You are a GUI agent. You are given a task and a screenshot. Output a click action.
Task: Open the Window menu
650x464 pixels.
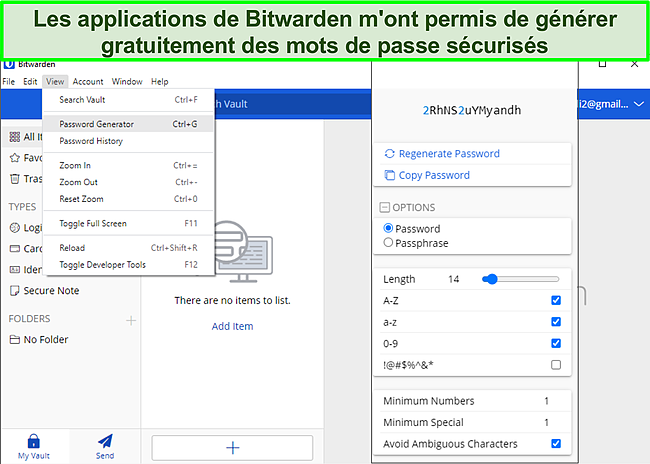pyautogui.click(x=127, y=81)
